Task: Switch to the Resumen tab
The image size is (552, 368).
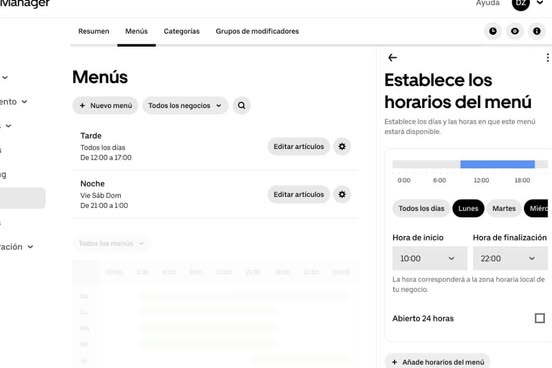Action: tap(94, 31)
